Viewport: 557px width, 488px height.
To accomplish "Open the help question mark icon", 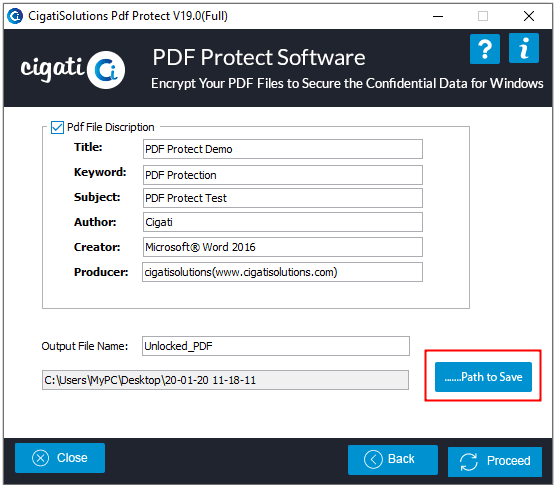I will tap(485, 49).
